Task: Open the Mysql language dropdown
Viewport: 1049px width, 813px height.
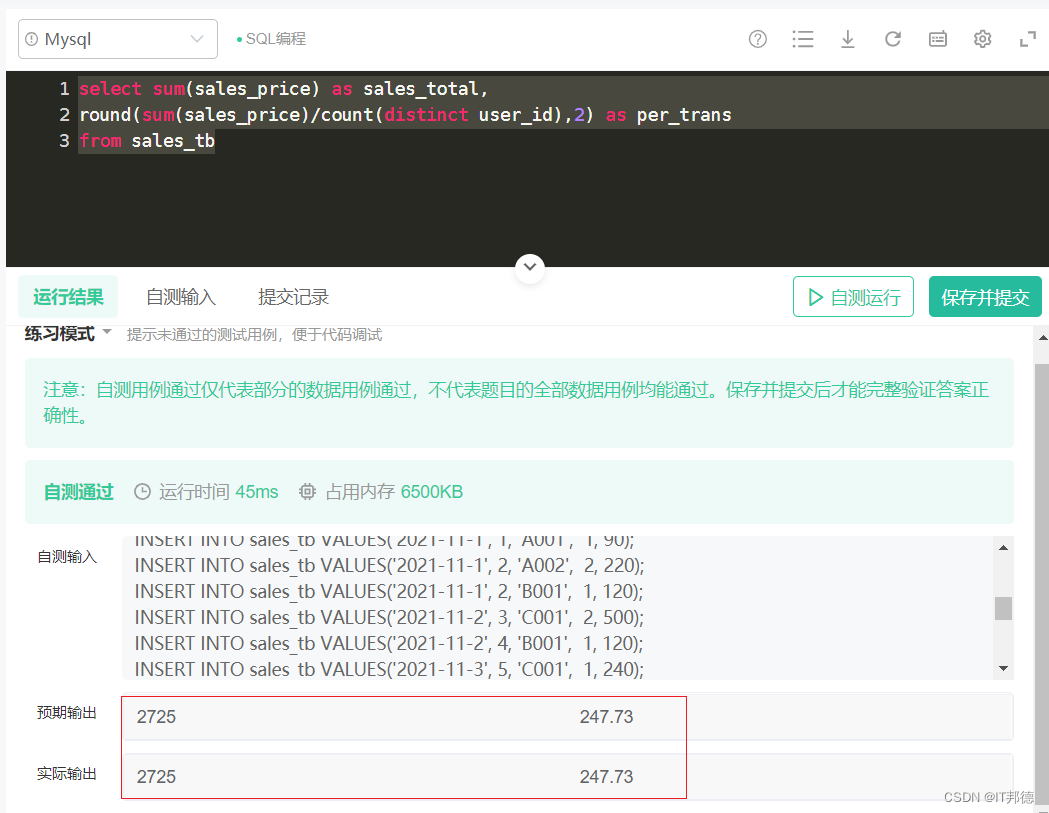Action: 118,39
